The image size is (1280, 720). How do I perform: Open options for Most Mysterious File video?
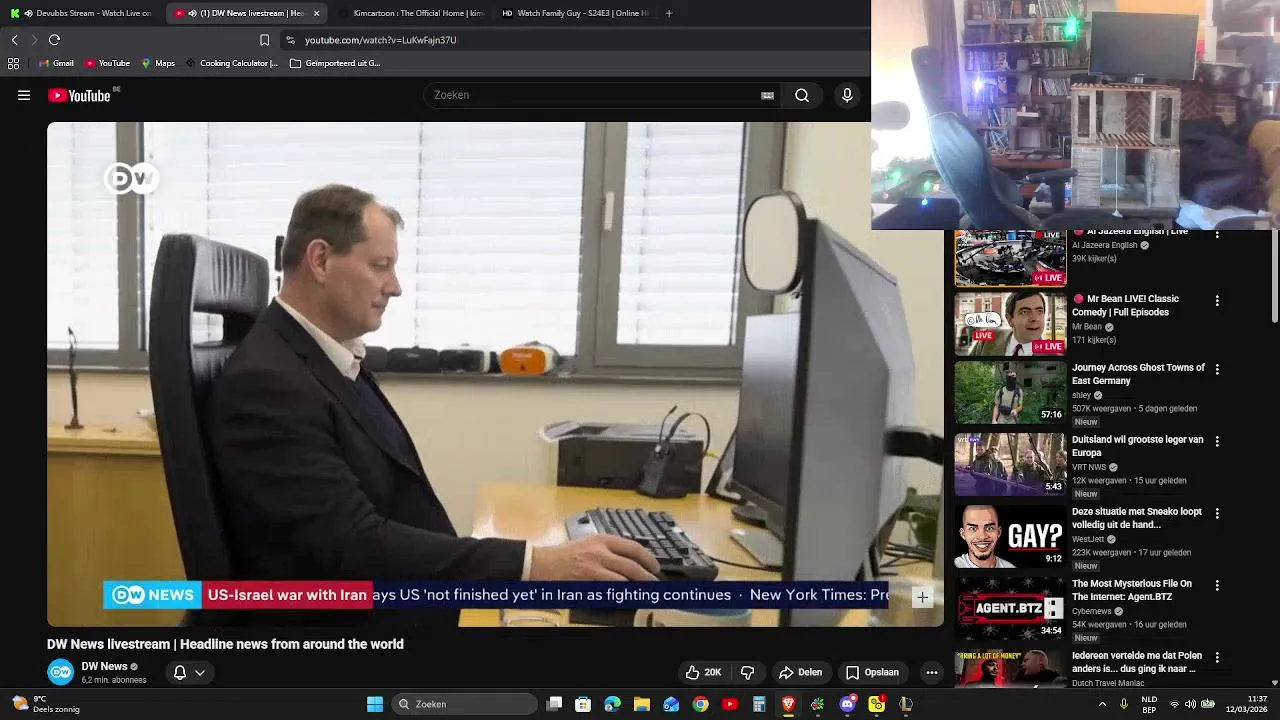(x=1217, y=585)
